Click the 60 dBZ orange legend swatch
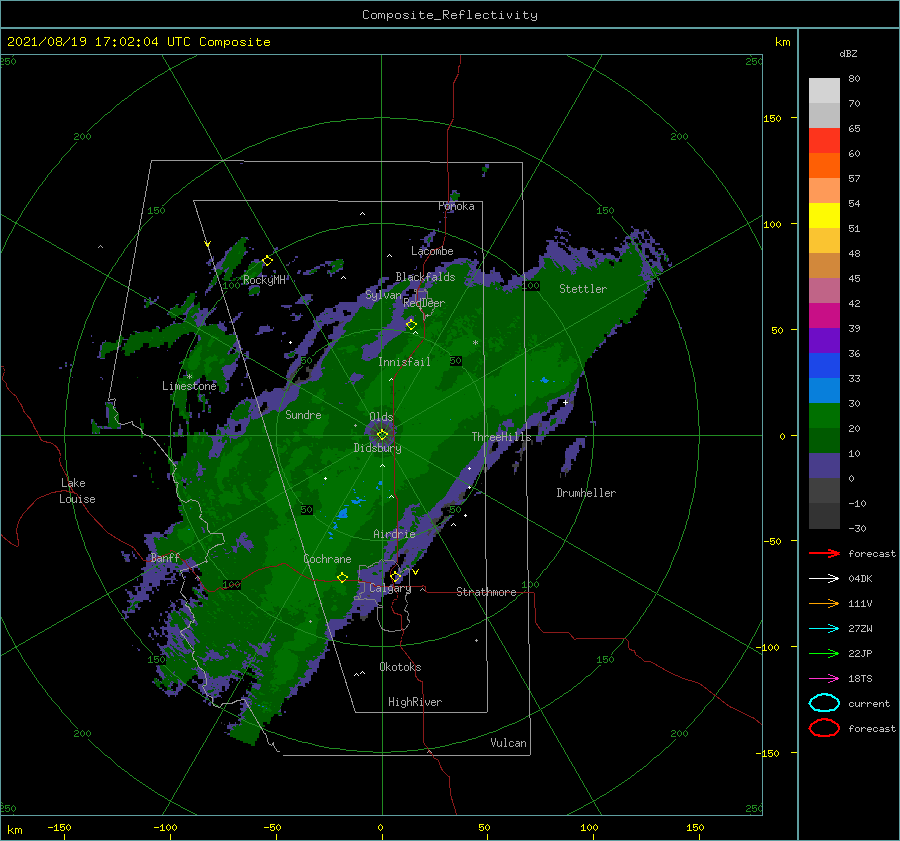This screenshot has width=900, height=841. pos(824,165)
